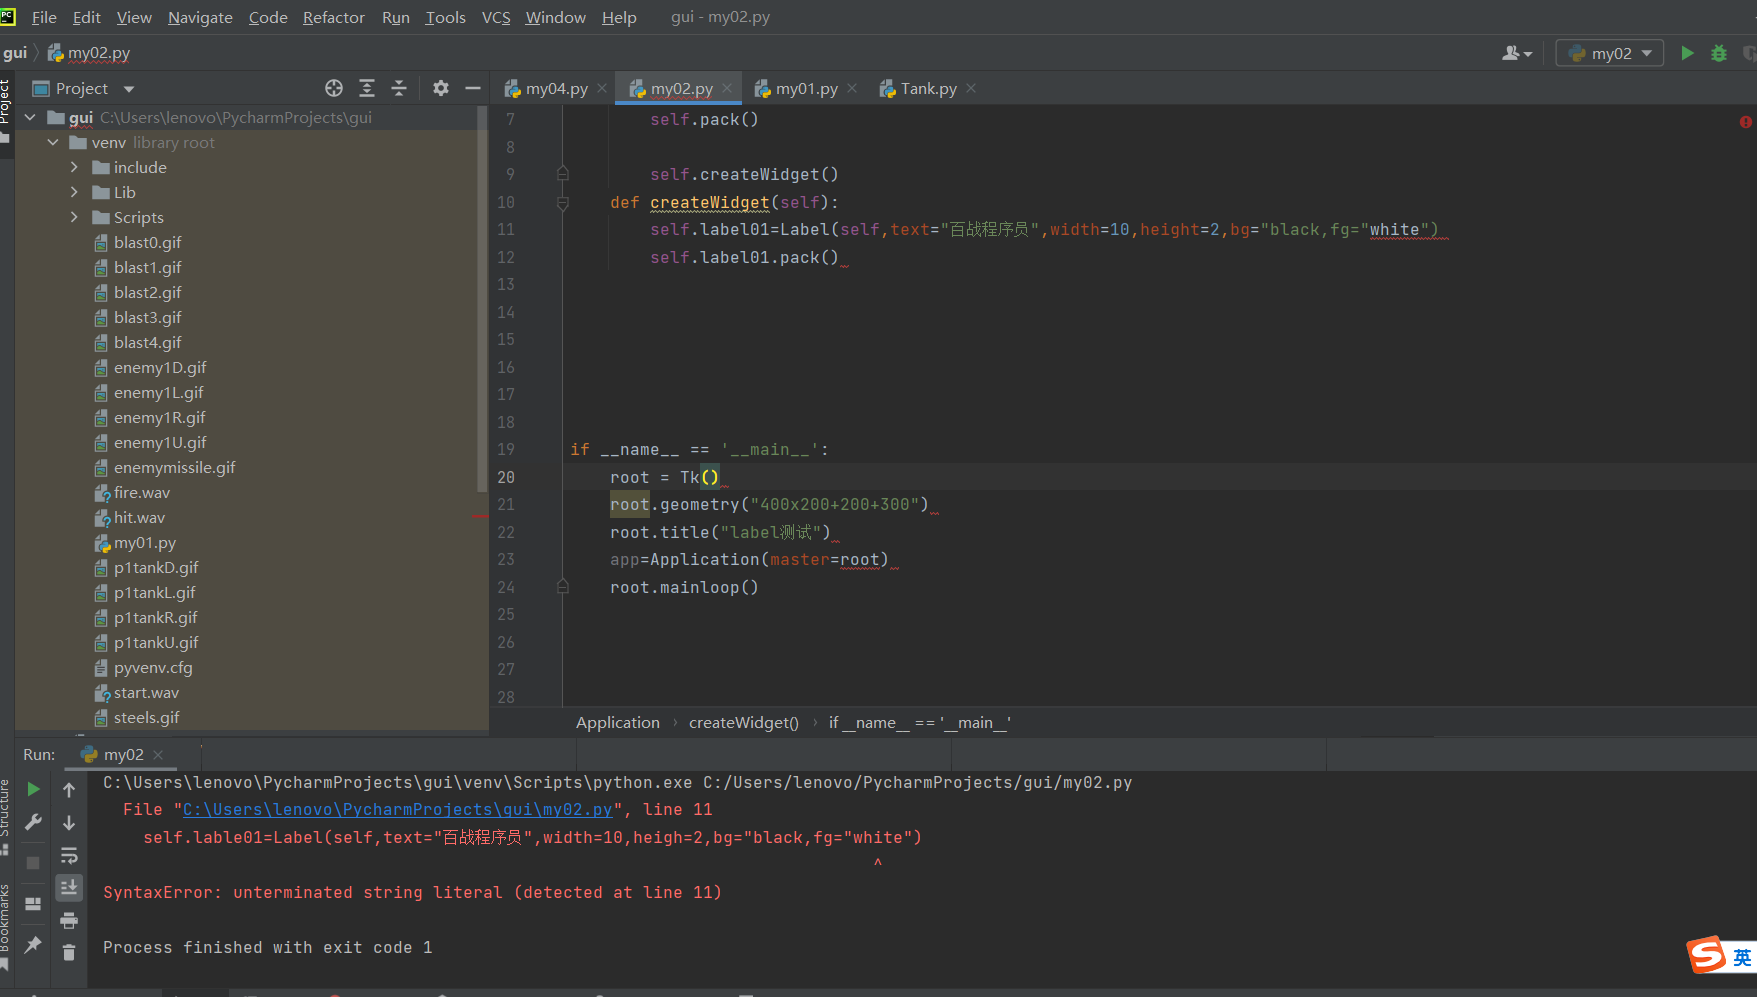This screenshot has height=997, width=1757.
Task: Open the Edit menu
Action: coord(87,17)
